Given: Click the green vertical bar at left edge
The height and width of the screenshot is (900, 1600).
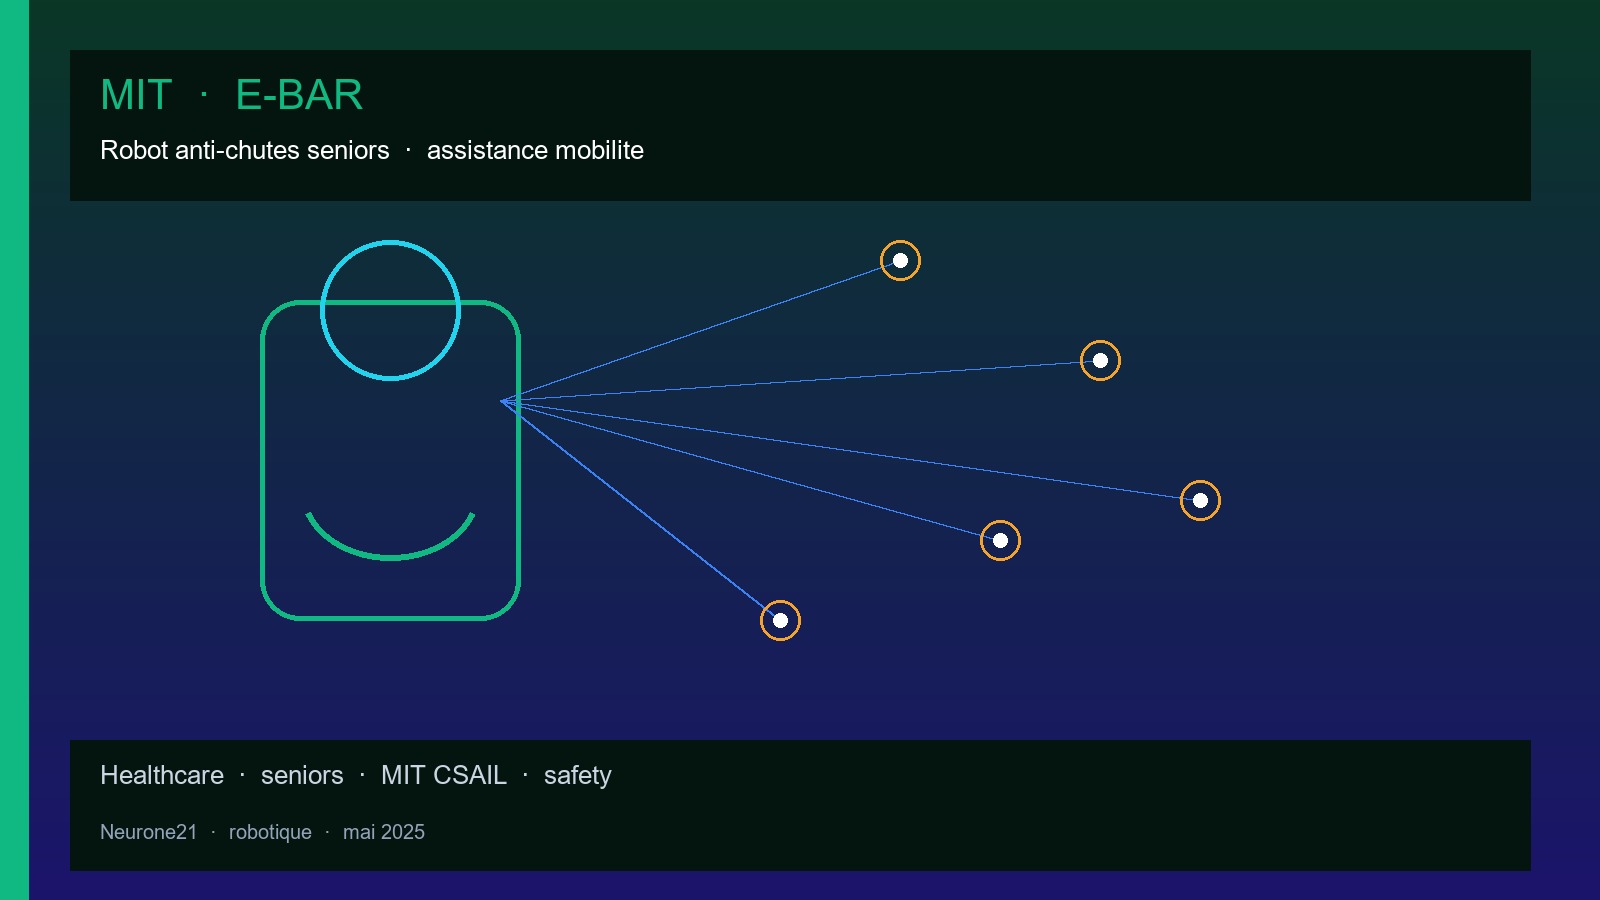Looking at the screenshot, I should (14, 450).
